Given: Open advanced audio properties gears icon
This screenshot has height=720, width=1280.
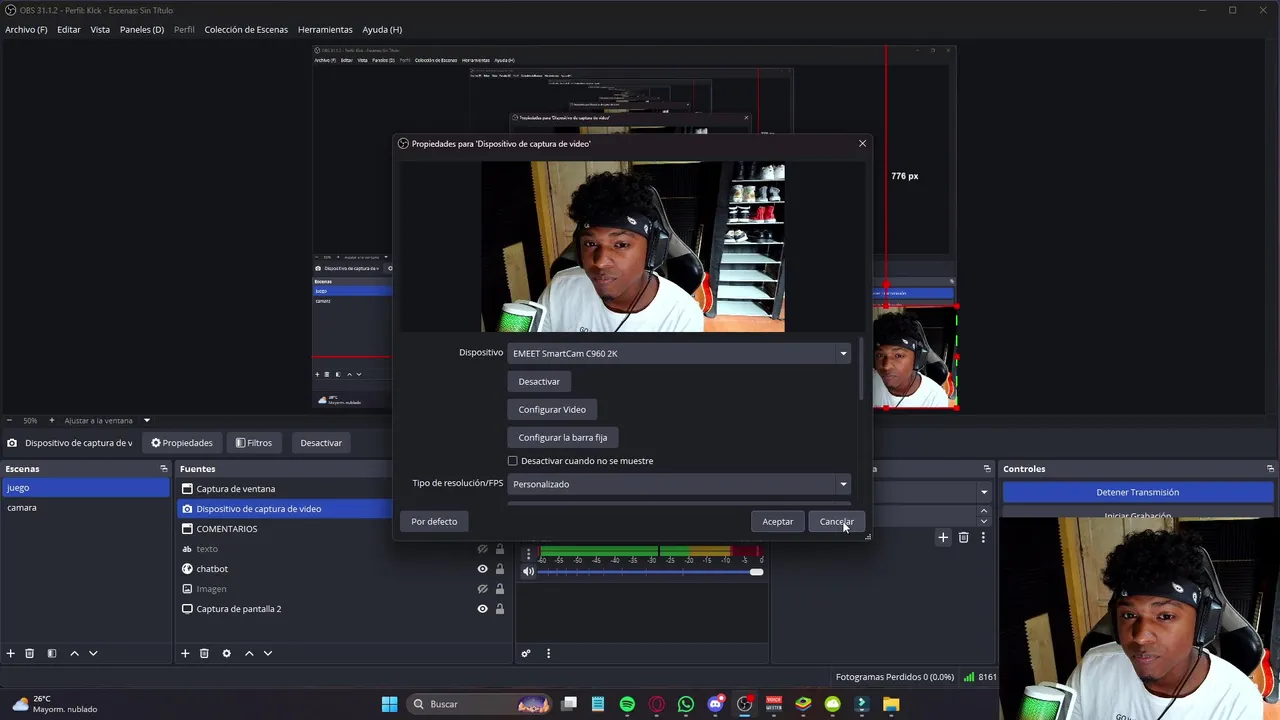Looking at the screenshot, I should click(526, 653).
